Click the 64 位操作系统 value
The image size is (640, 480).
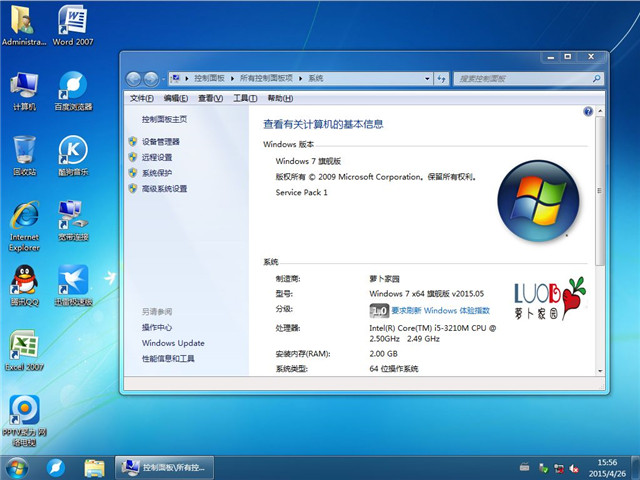pos(394,369)
